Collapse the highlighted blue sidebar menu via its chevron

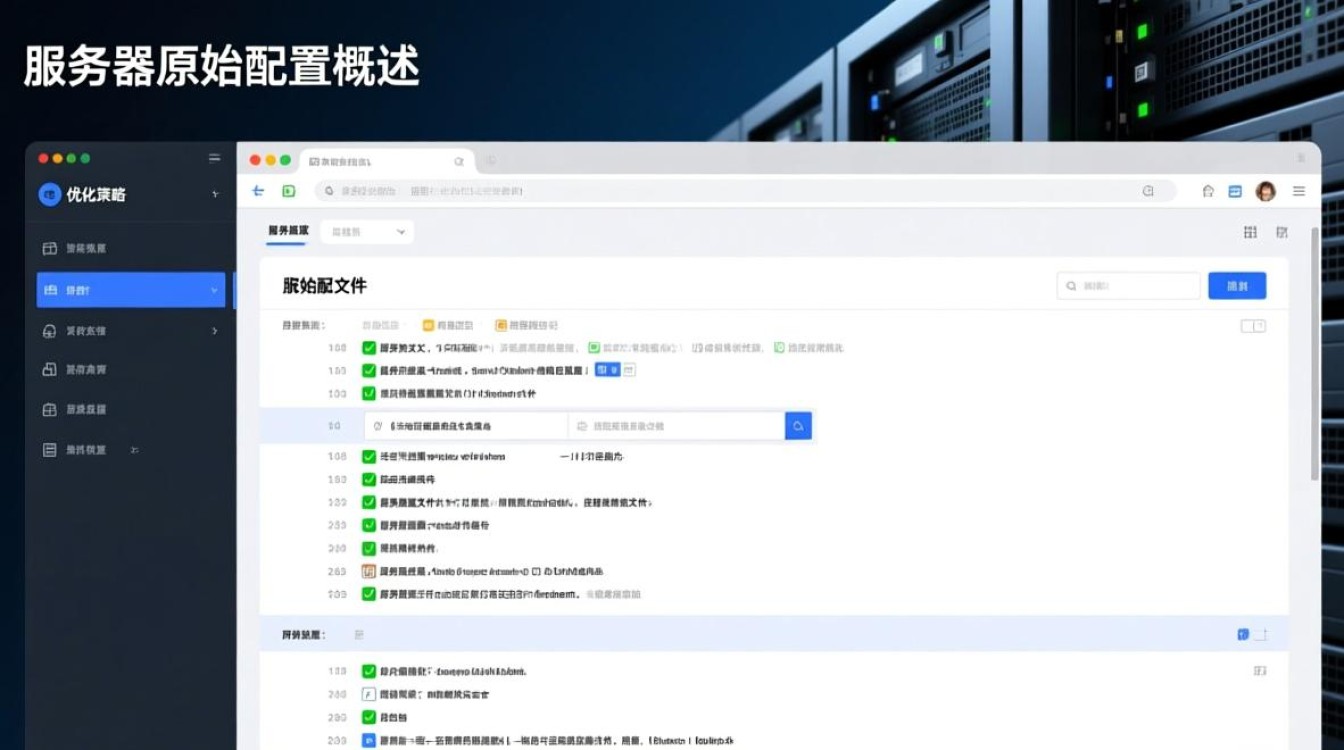[x=213, y=288]
